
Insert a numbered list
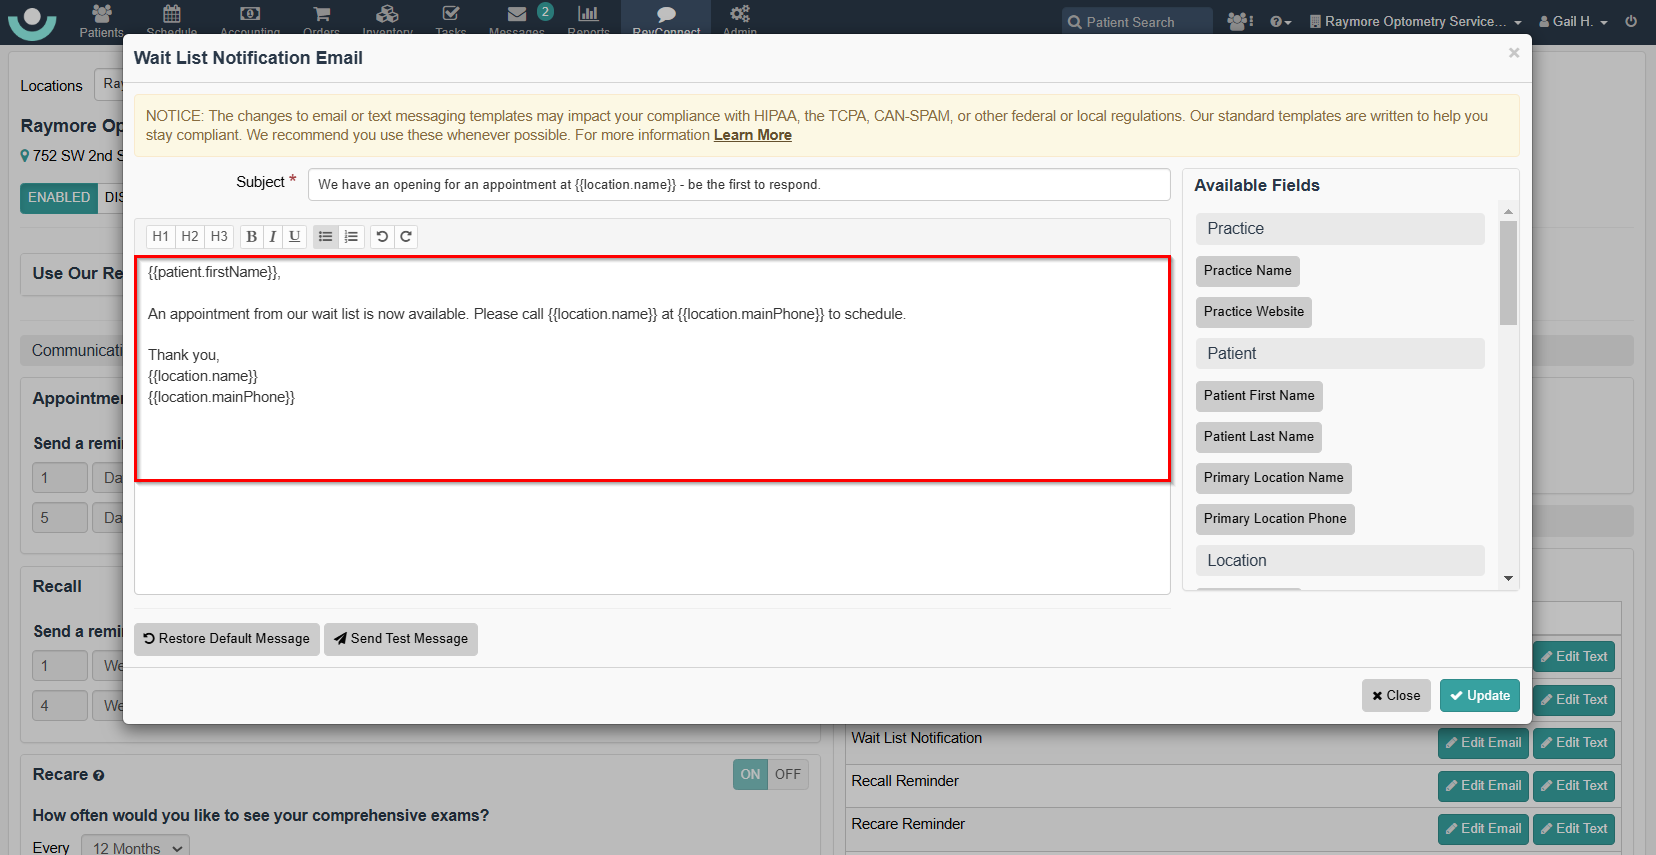click(x=351, y=237)
